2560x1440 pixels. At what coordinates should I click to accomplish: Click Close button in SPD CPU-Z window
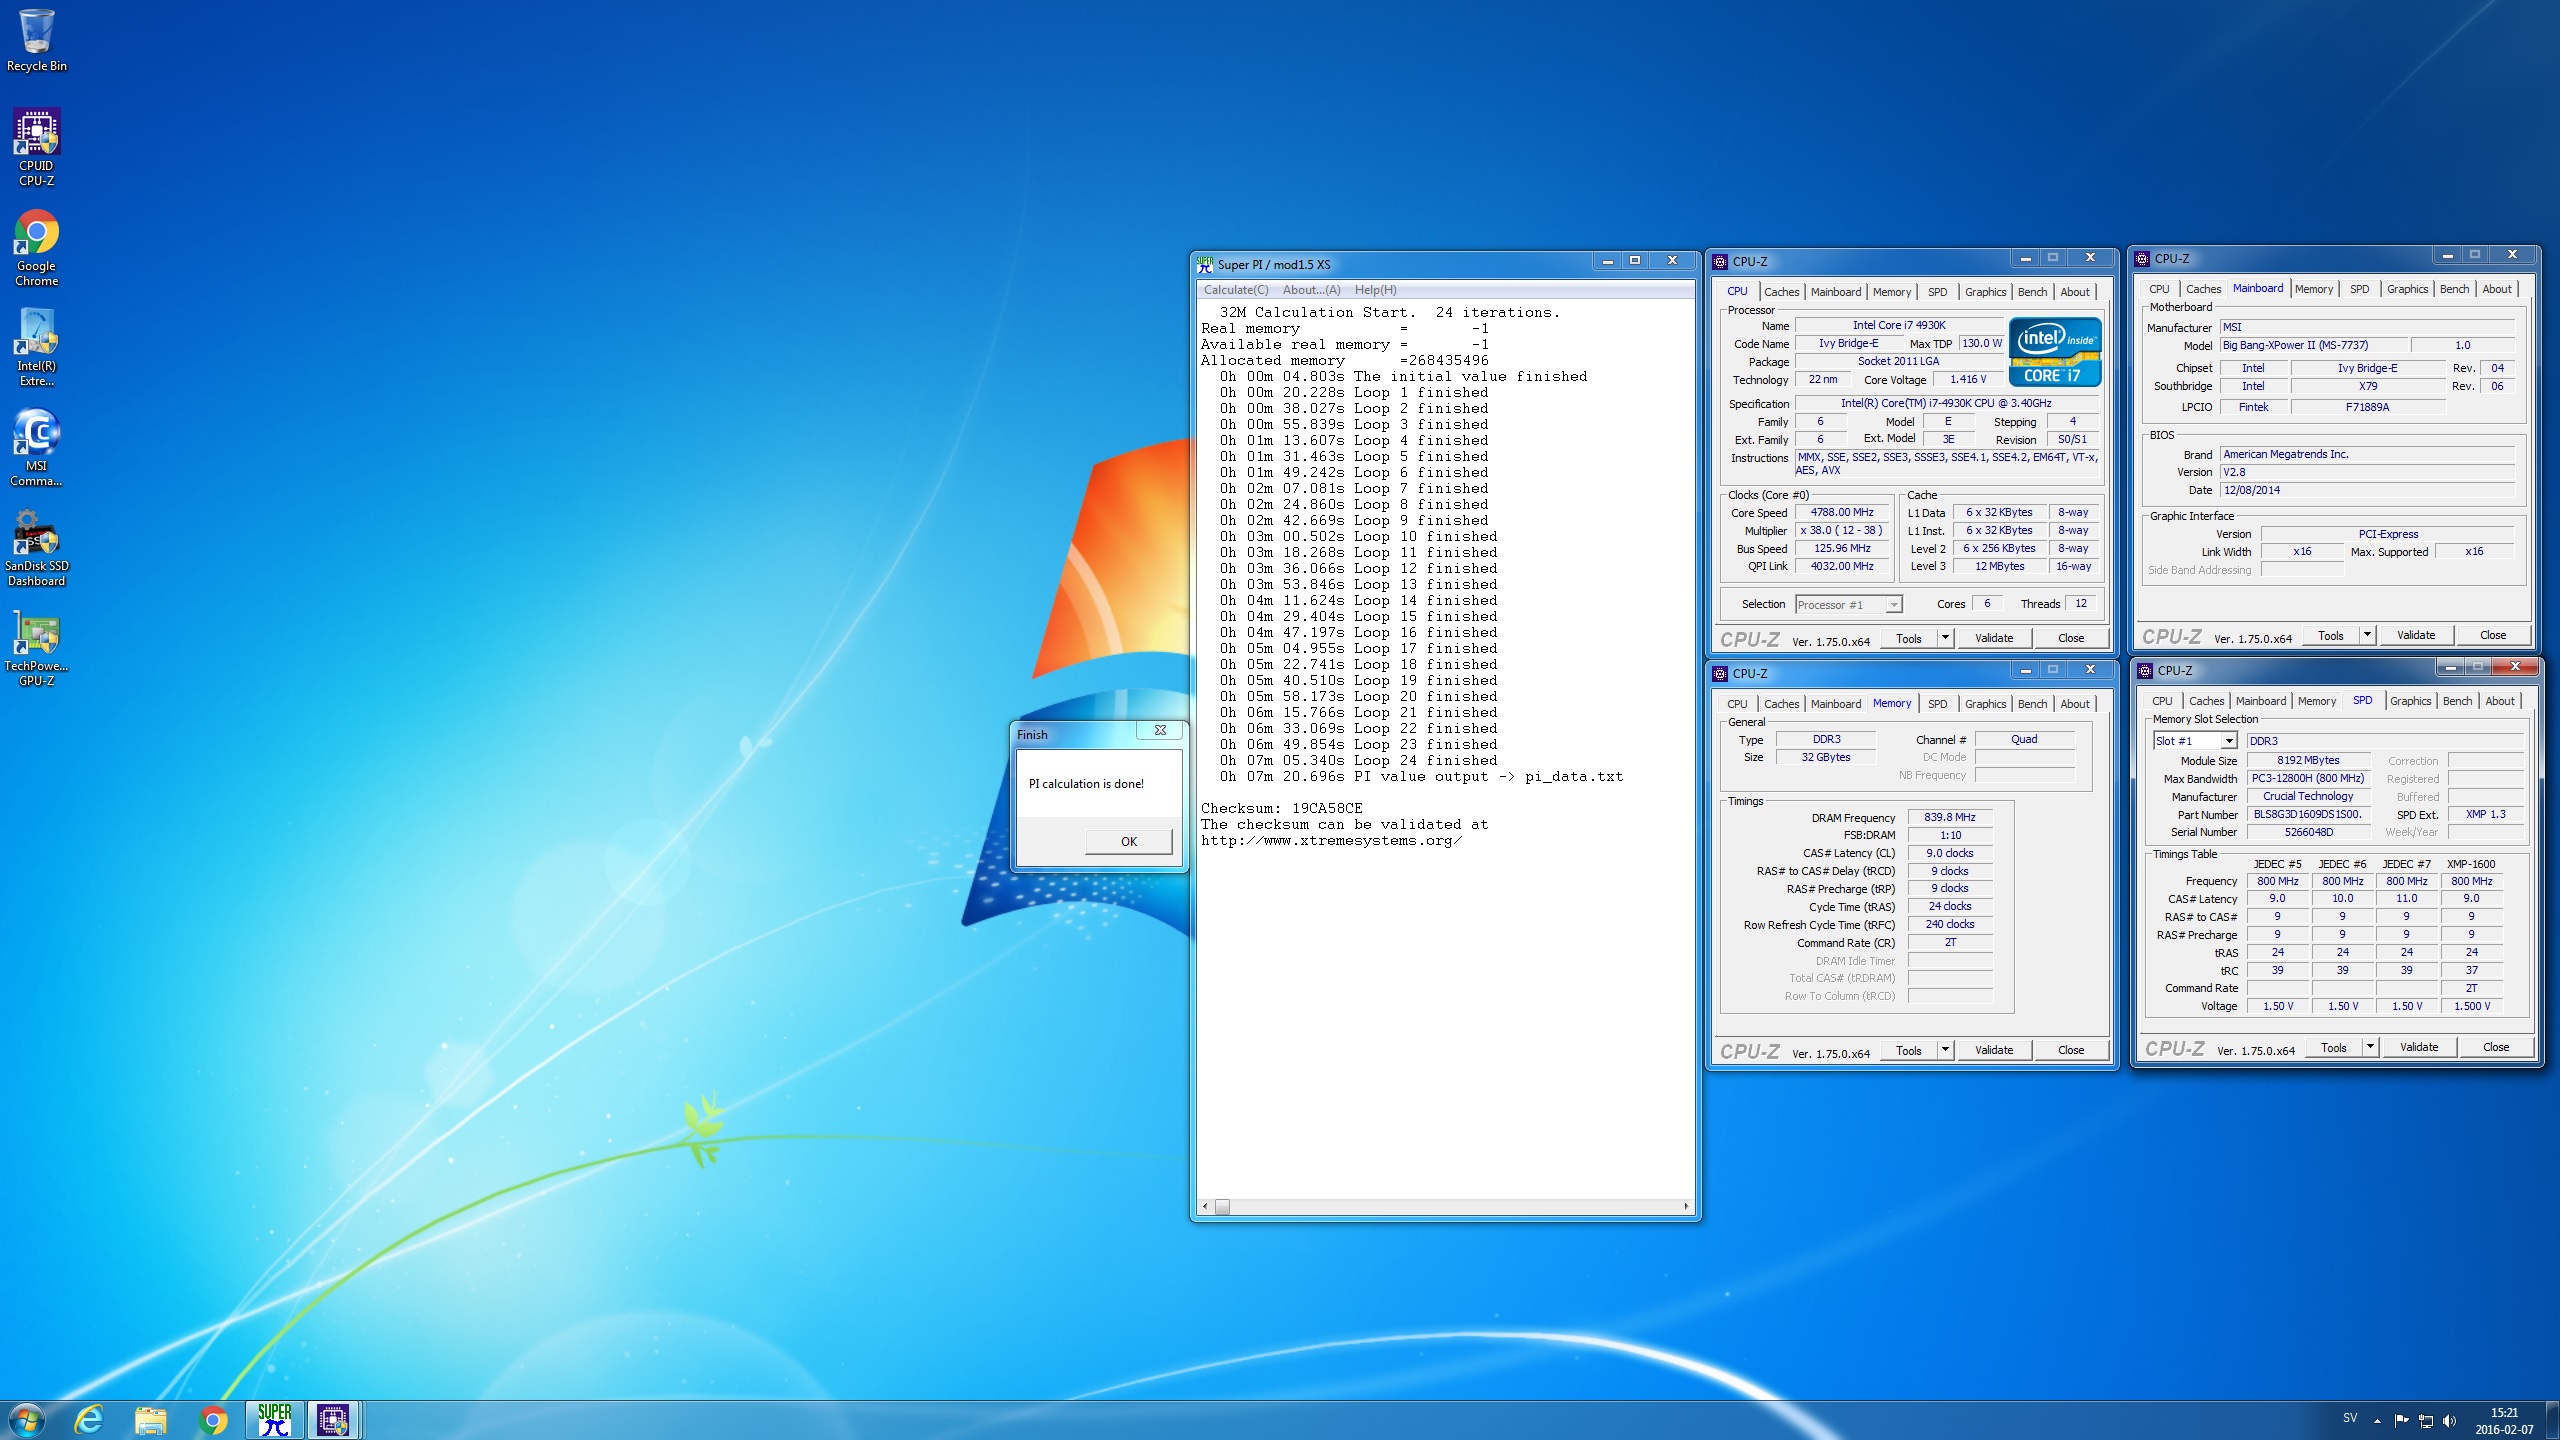(2496, 1047)
